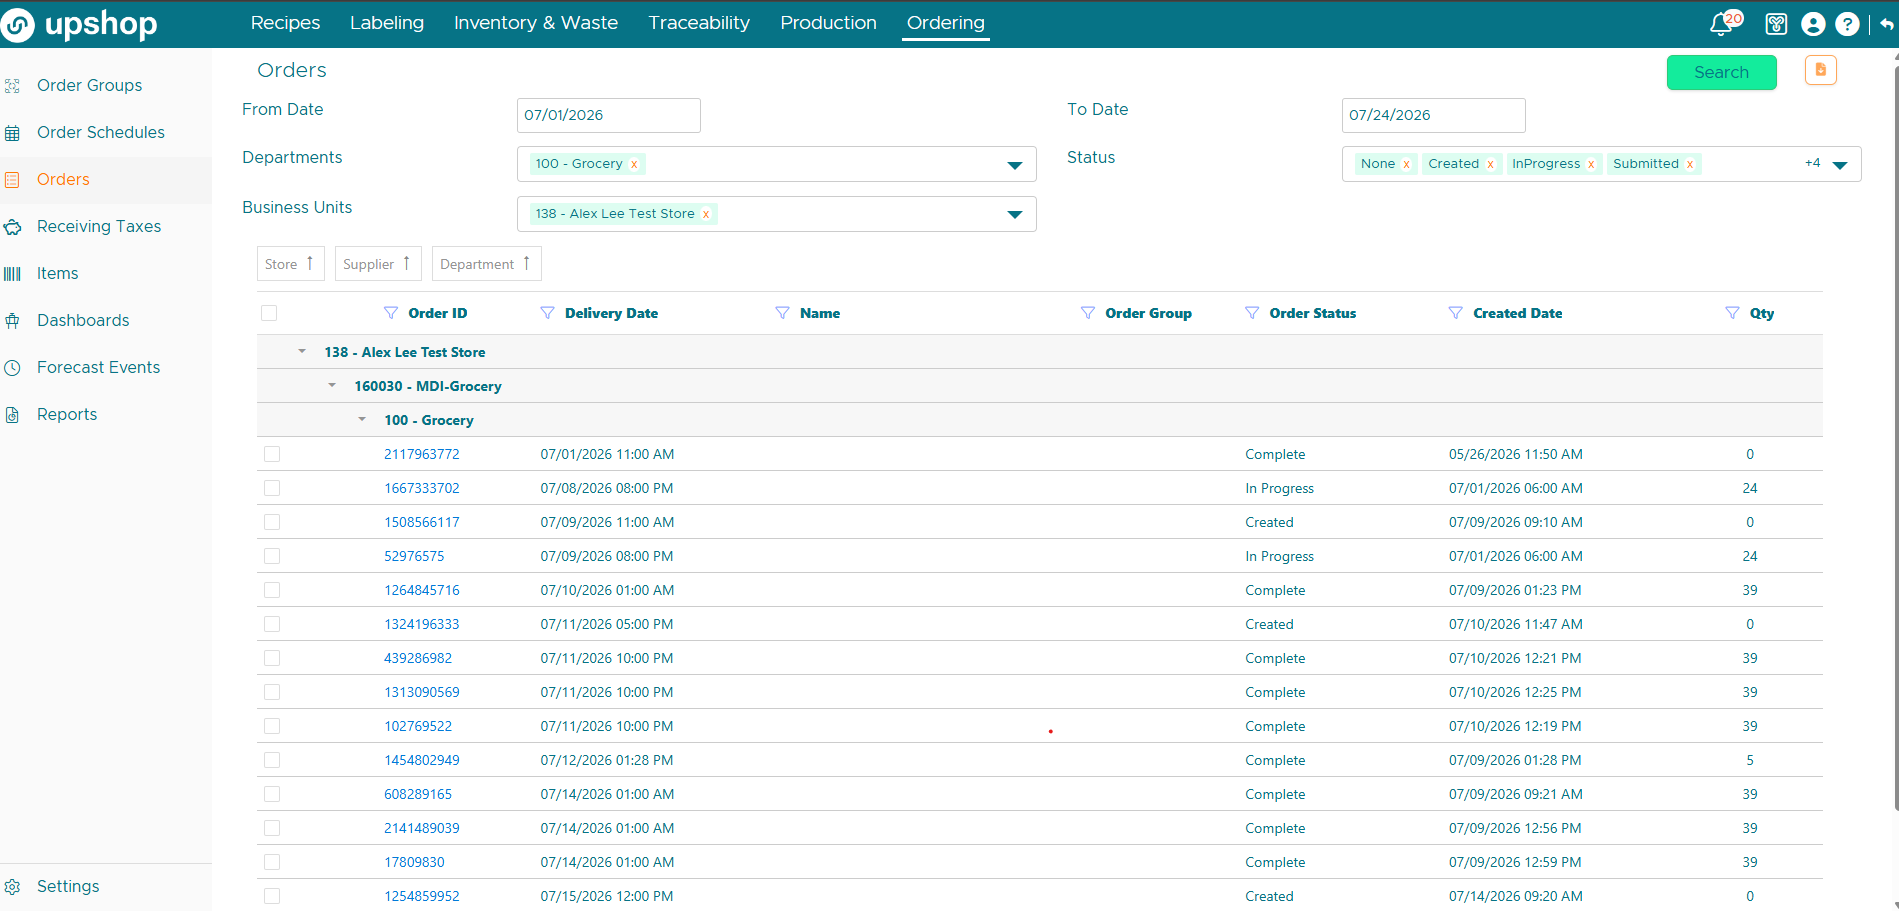Open the Departments dropdown arrow
The height and width of the screenshot is (911, 1899).
coord(1015,165)
